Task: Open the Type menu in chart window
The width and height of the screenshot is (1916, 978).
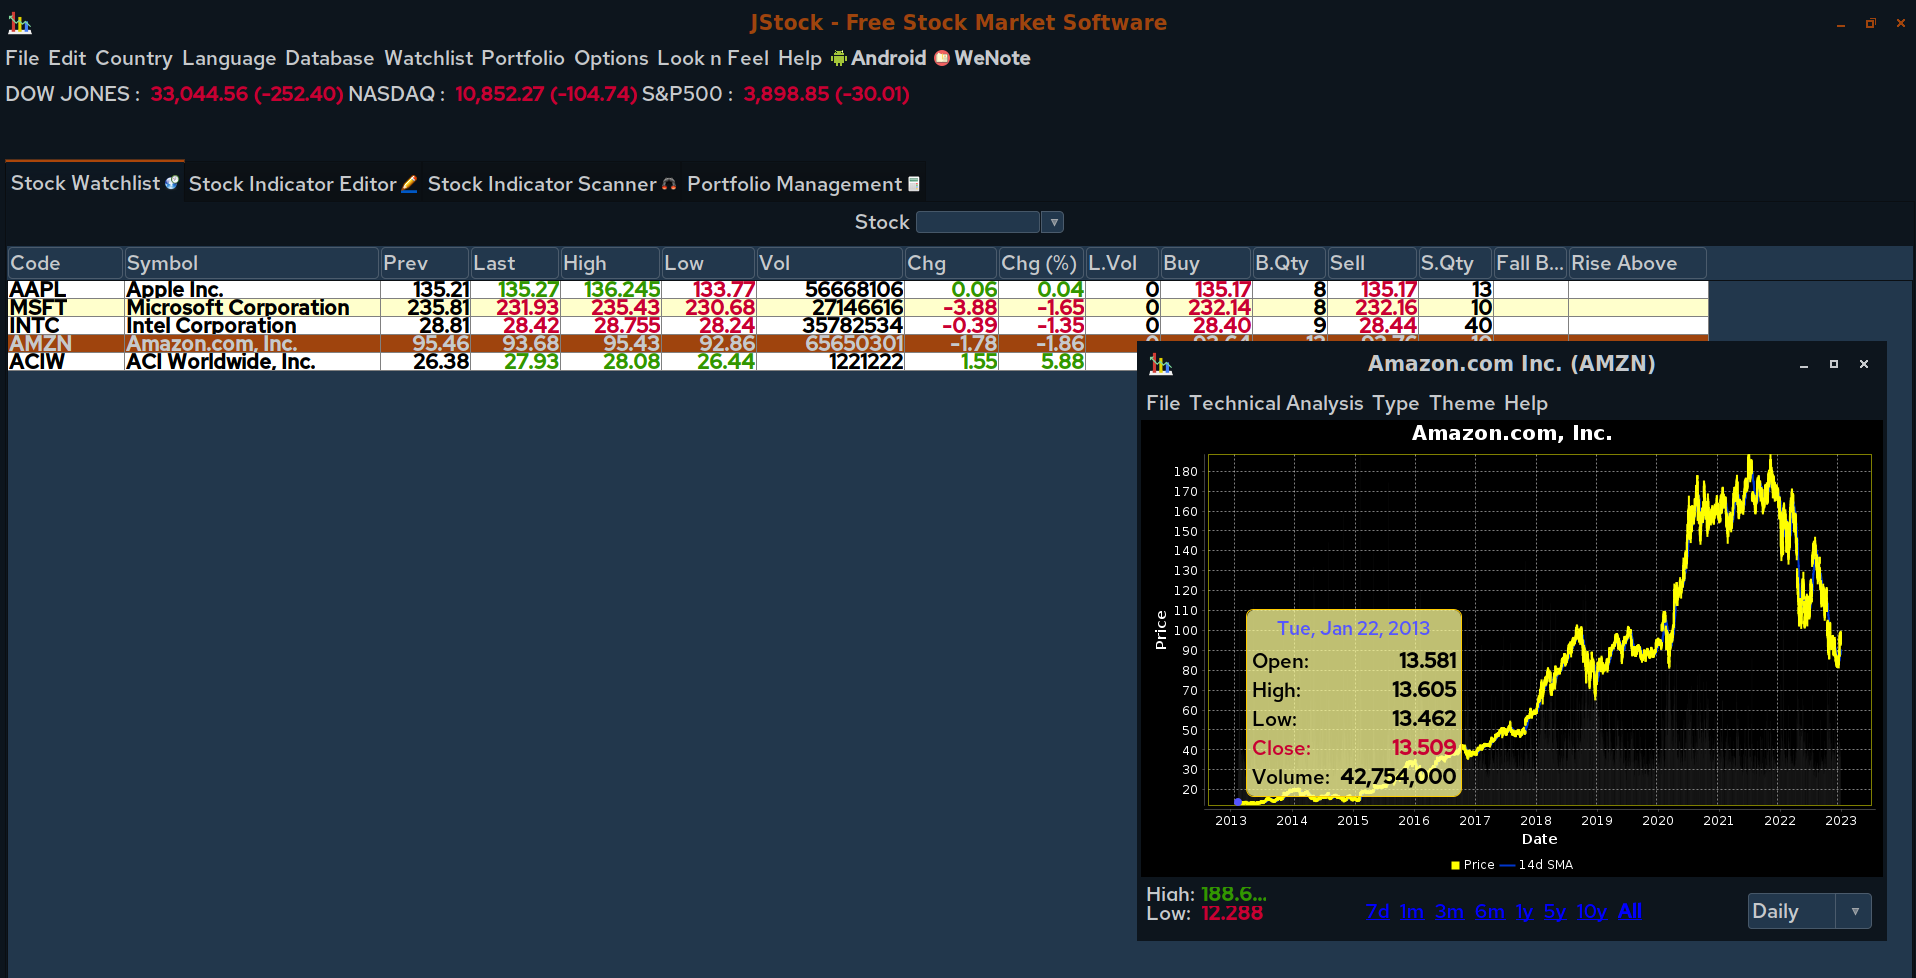Action: point(1396,403)
